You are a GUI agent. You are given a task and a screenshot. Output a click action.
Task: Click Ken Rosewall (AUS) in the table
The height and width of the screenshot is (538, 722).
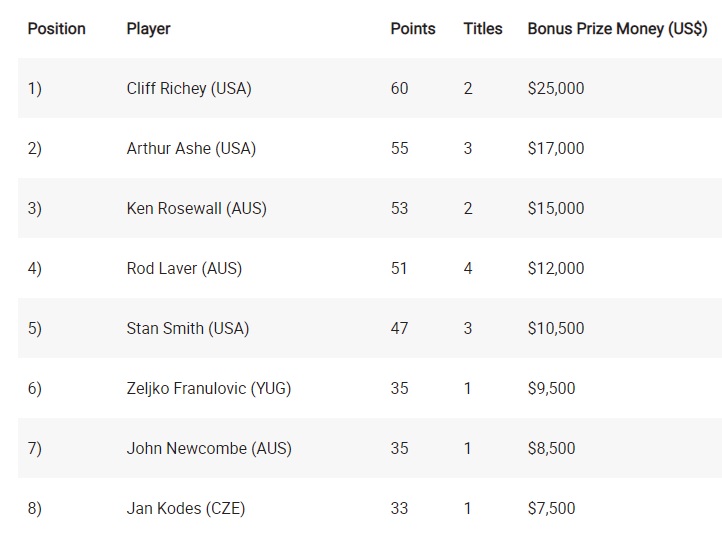[x=196, y=208]
